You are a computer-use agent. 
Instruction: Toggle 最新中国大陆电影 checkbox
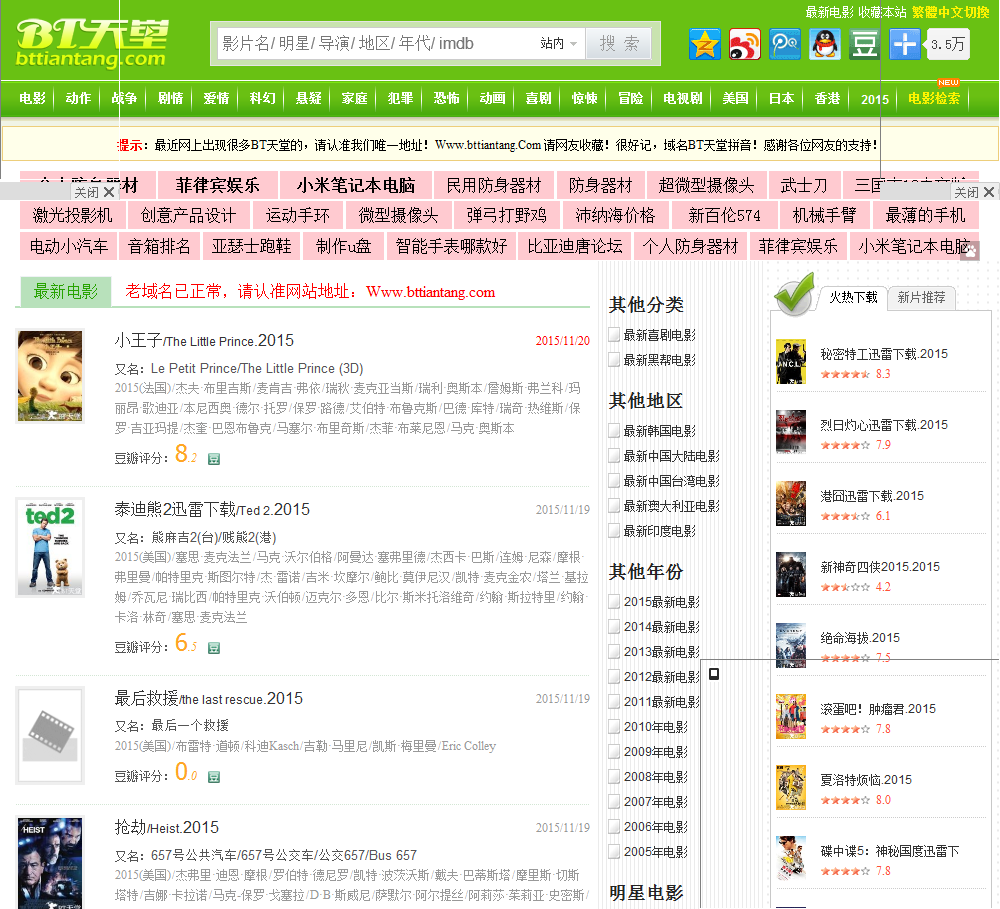614,455
